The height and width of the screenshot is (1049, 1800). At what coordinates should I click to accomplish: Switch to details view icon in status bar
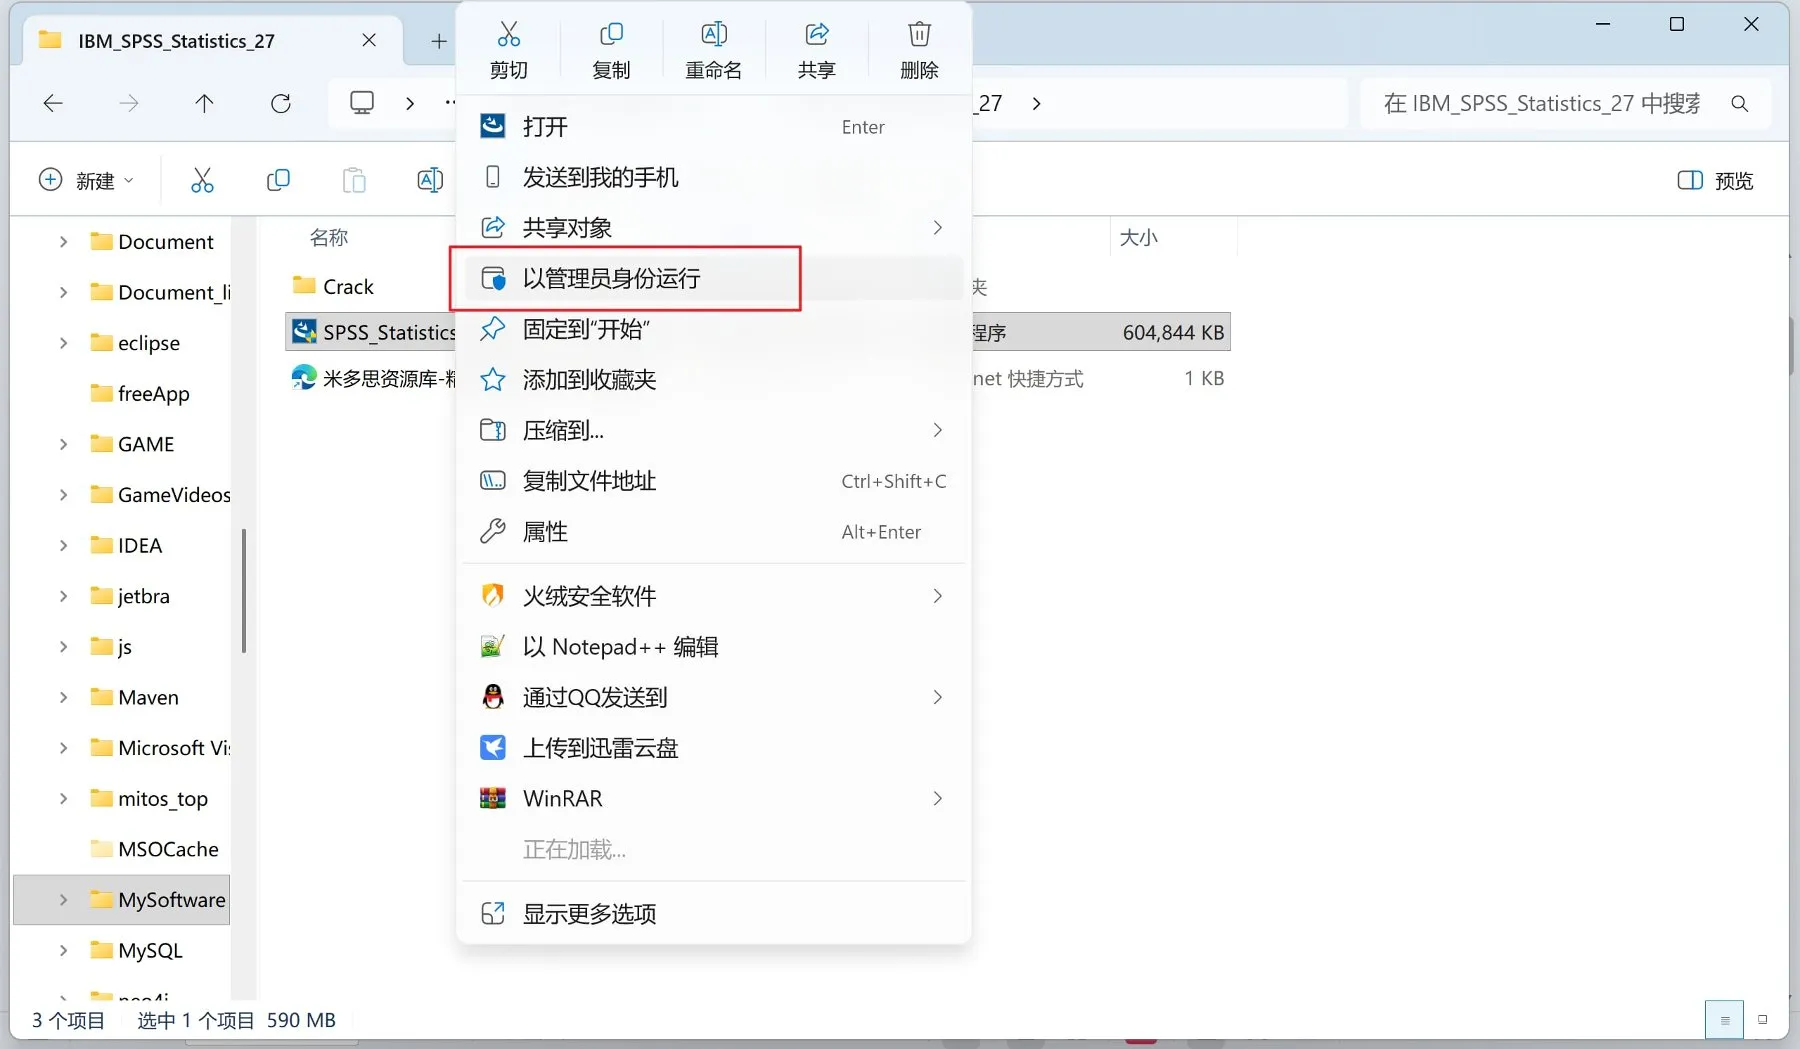[x=1724, y=1020]
